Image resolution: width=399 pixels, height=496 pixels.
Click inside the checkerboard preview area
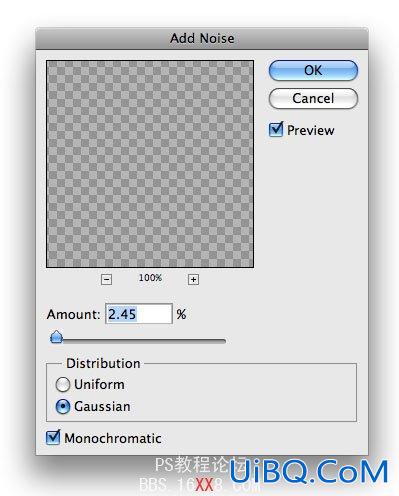[x=150, y=164]
